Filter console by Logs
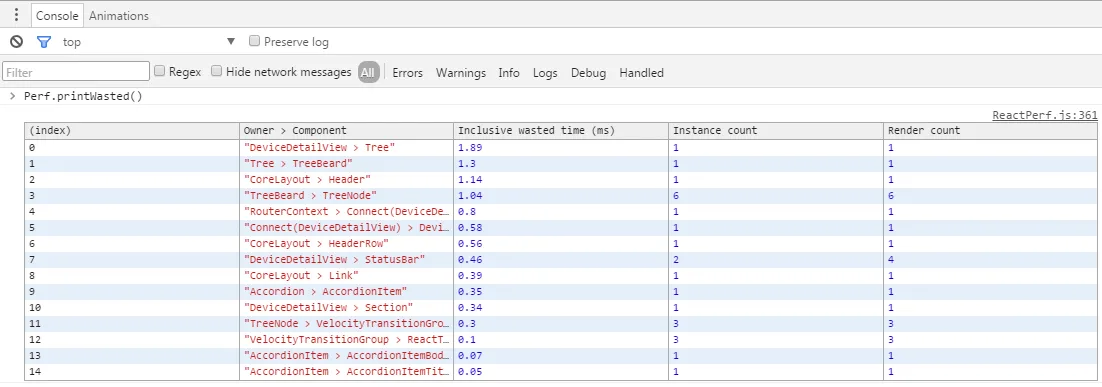This screenshot has height=387, width=1102. tap(545, 72)
